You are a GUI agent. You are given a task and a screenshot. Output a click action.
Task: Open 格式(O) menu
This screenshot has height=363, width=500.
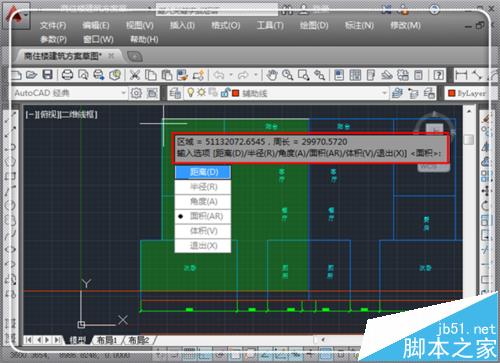pos(226,26)
